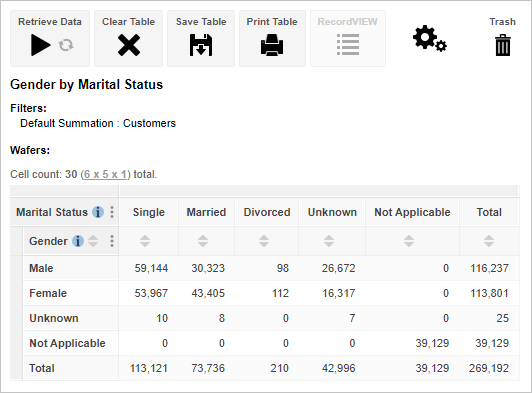Screen dimensions: 532x393
Task: Sort by the Married column arrows
Action: 203,241
